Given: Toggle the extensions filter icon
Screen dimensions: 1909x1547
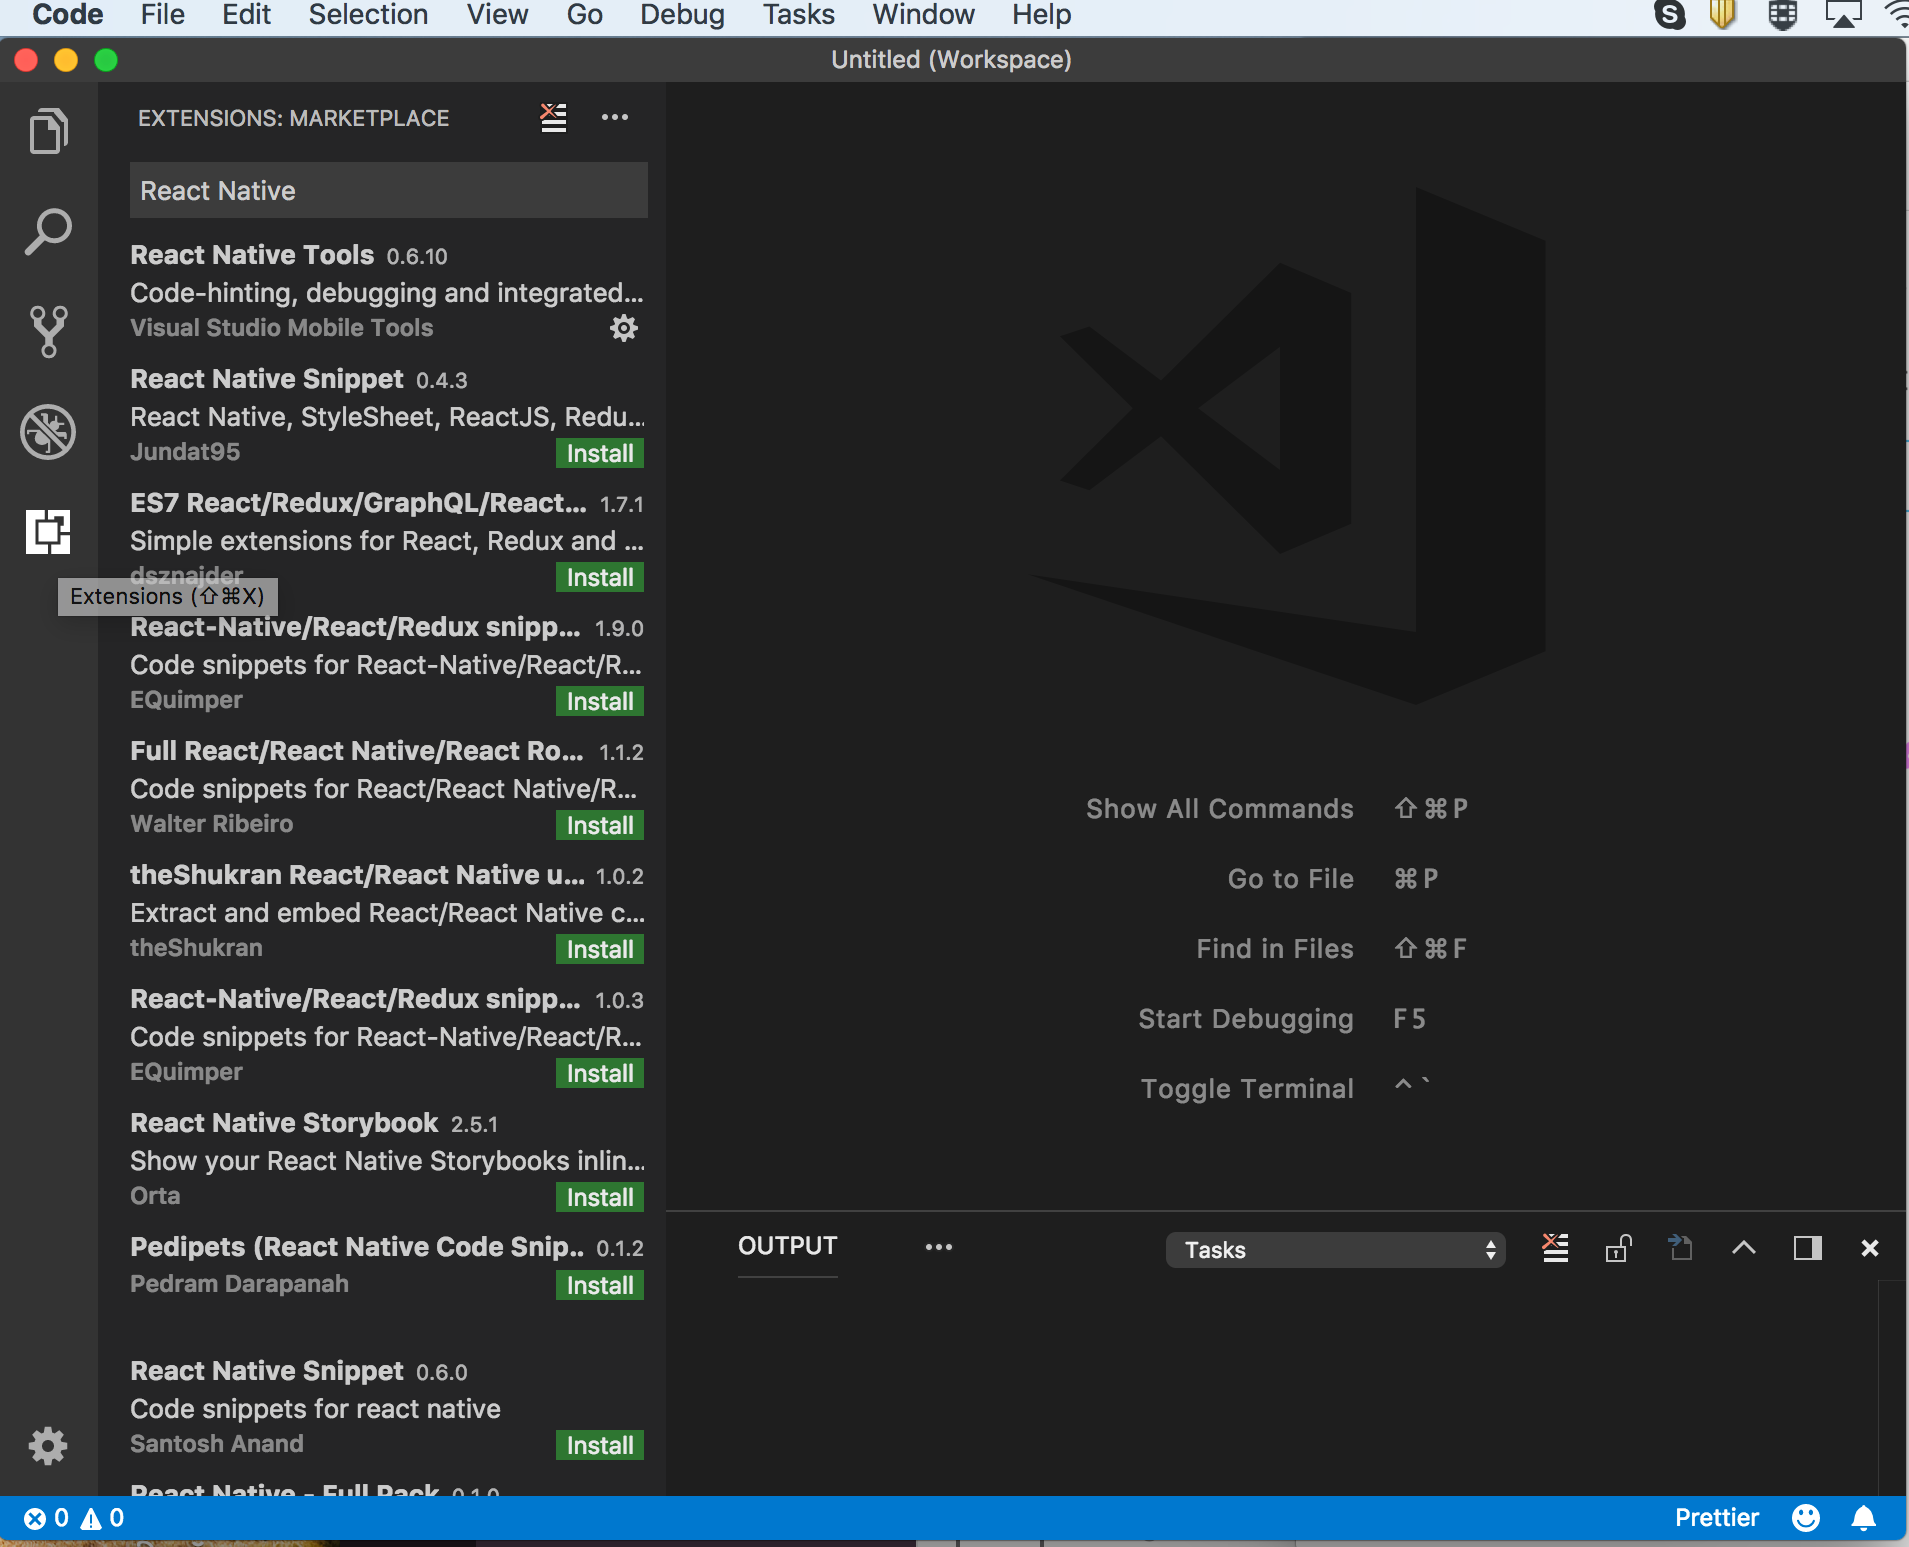Looking at the screenshot, I should coord(552,117).
